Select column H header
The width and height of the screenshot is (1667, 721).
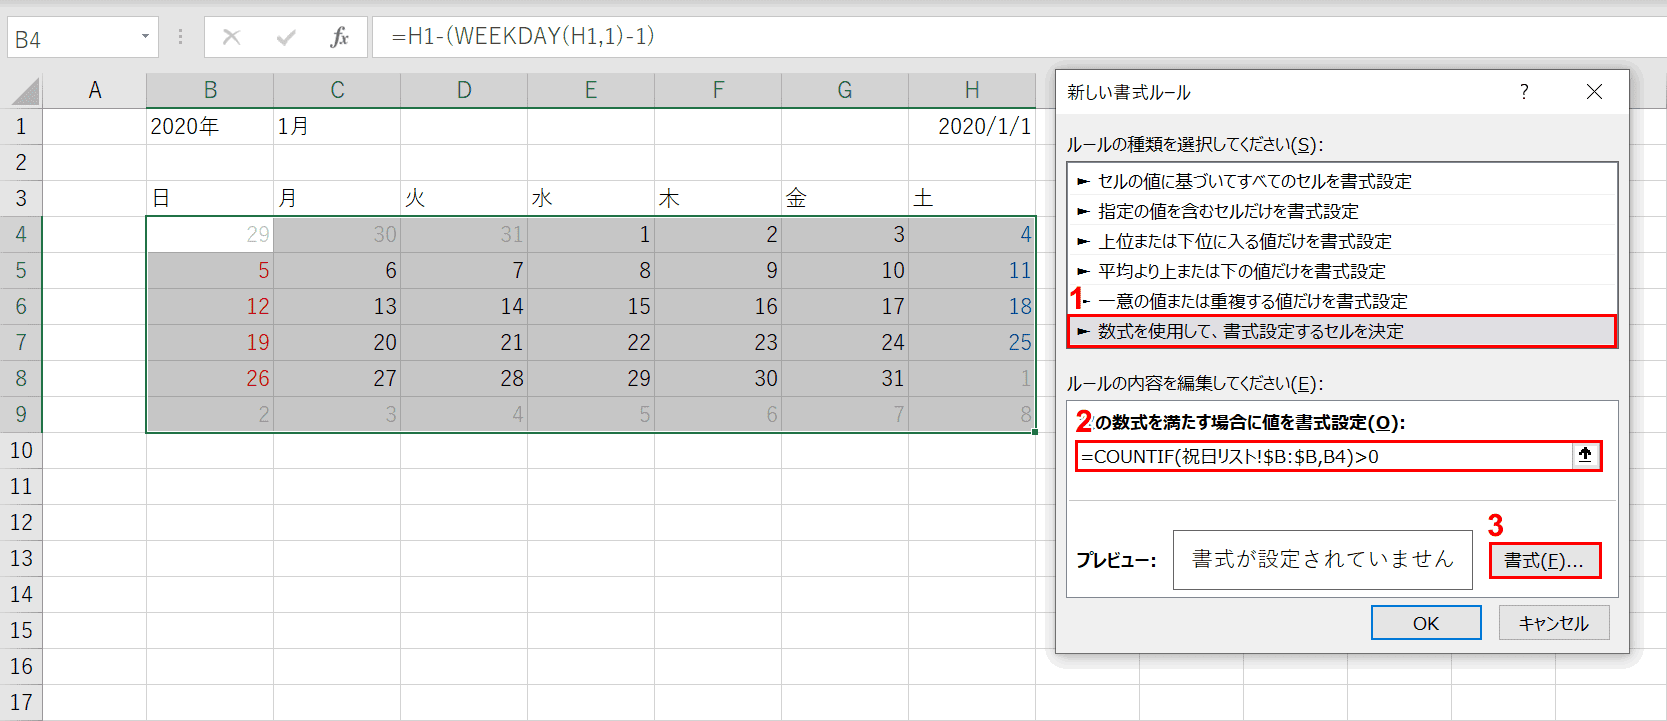point(972,90)
